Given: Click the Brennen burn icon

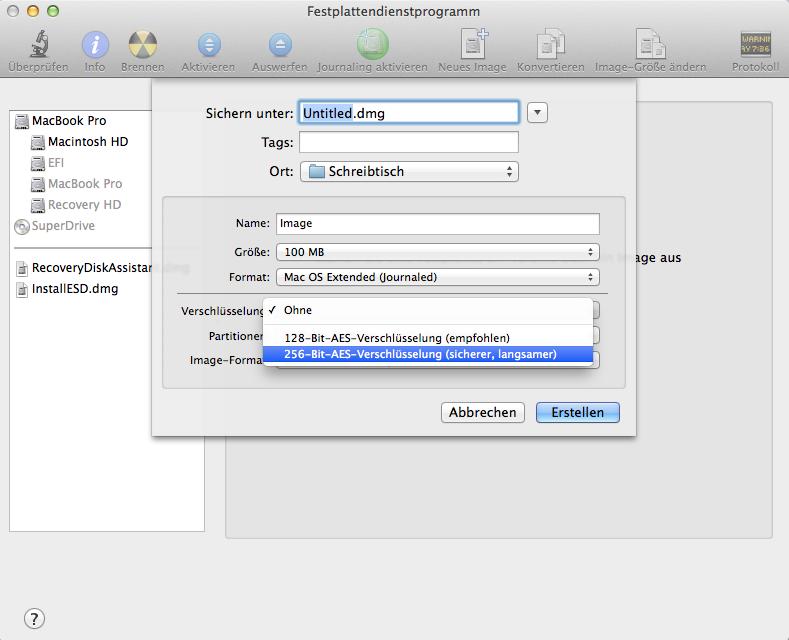Looking at the screenshot, I should [x=142, y=45].
